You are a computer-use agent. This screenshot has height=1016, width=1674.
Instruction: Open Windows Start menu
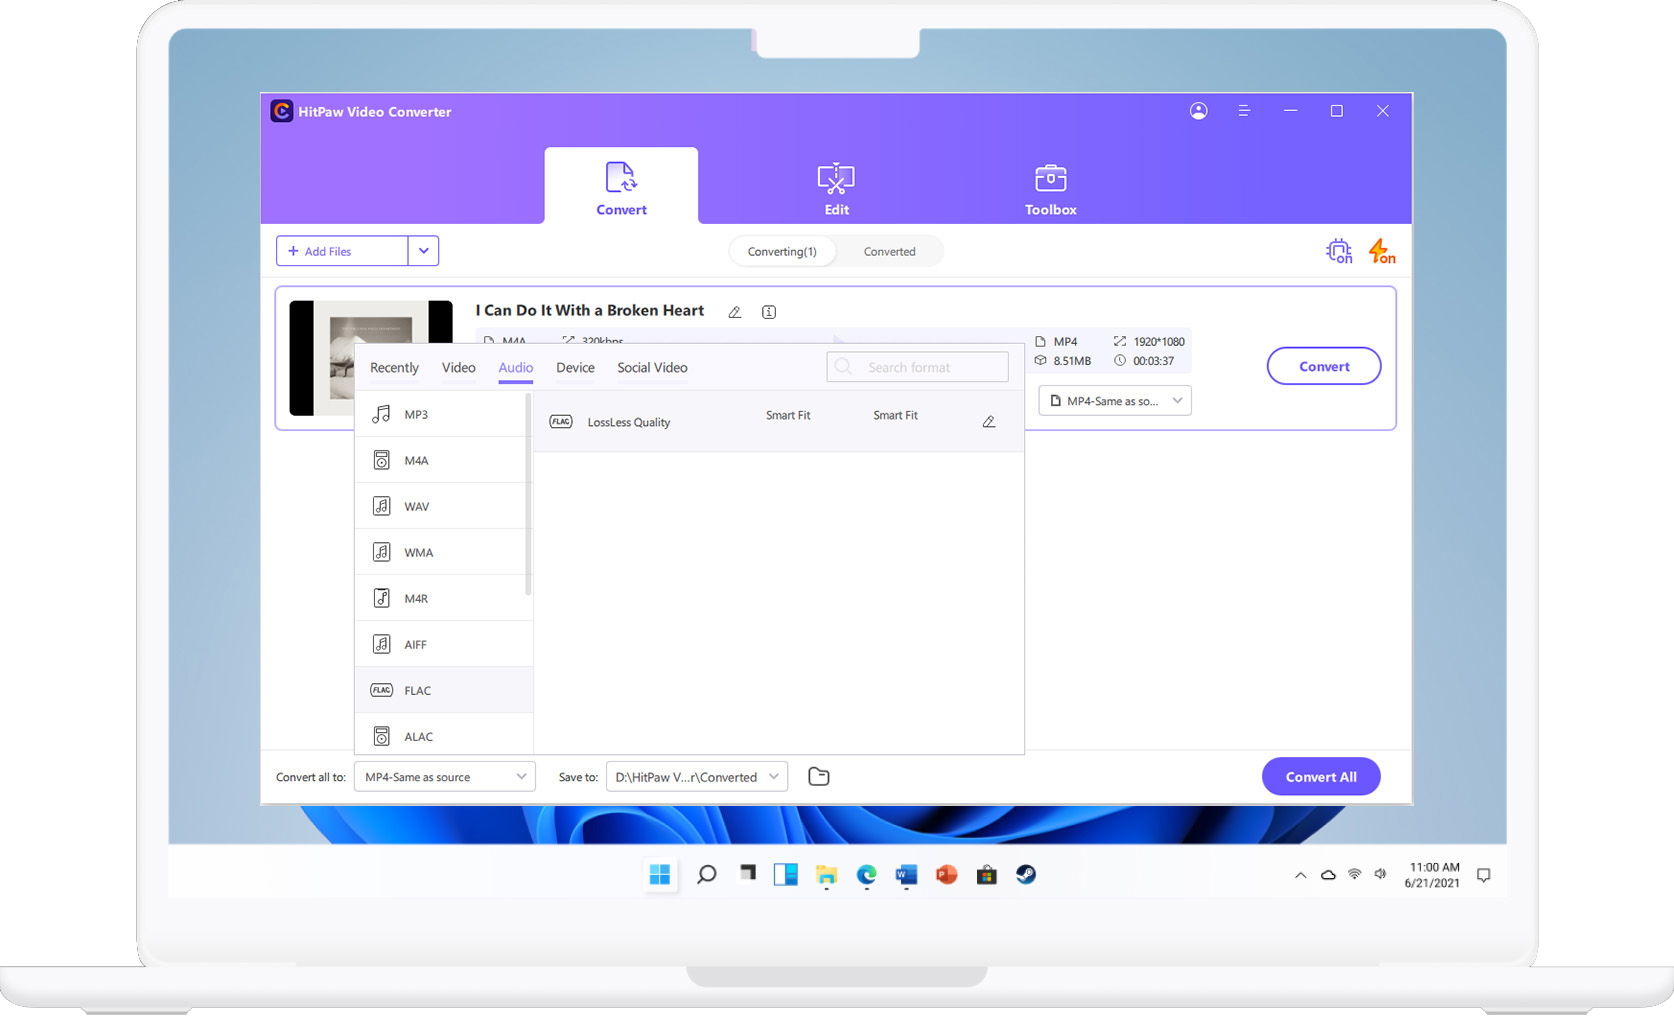(660, 875)
